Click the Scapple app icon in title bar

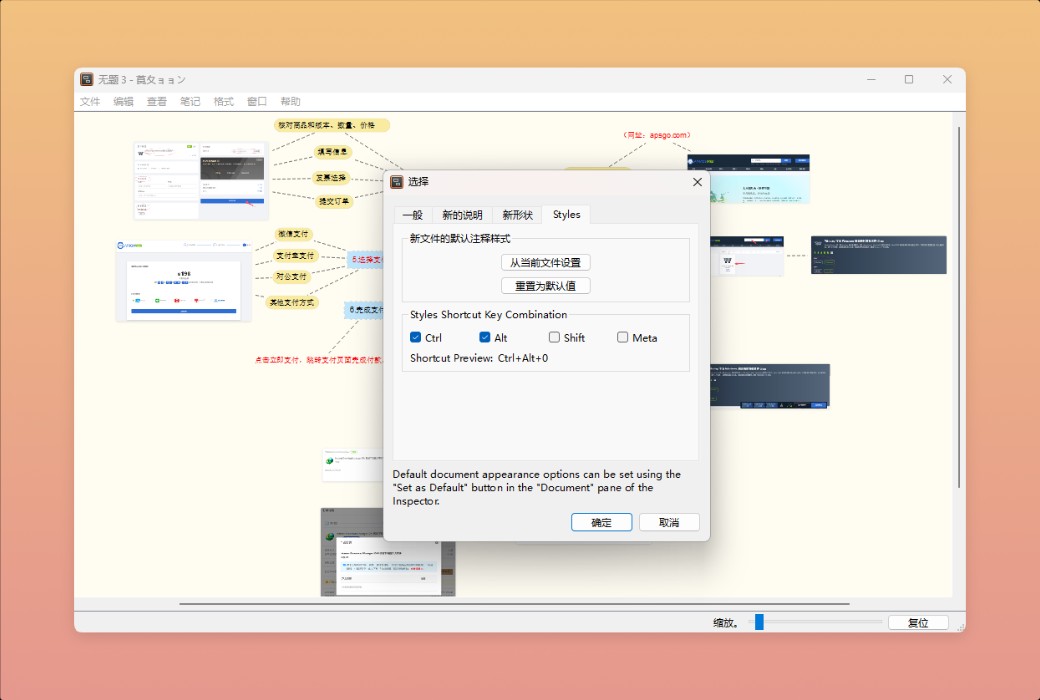pyautogui.click(x=87, y=79)
